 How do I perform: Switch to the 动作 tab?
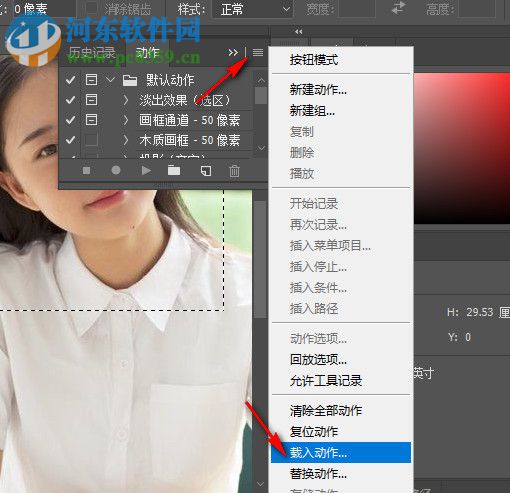tap(148, 53)
